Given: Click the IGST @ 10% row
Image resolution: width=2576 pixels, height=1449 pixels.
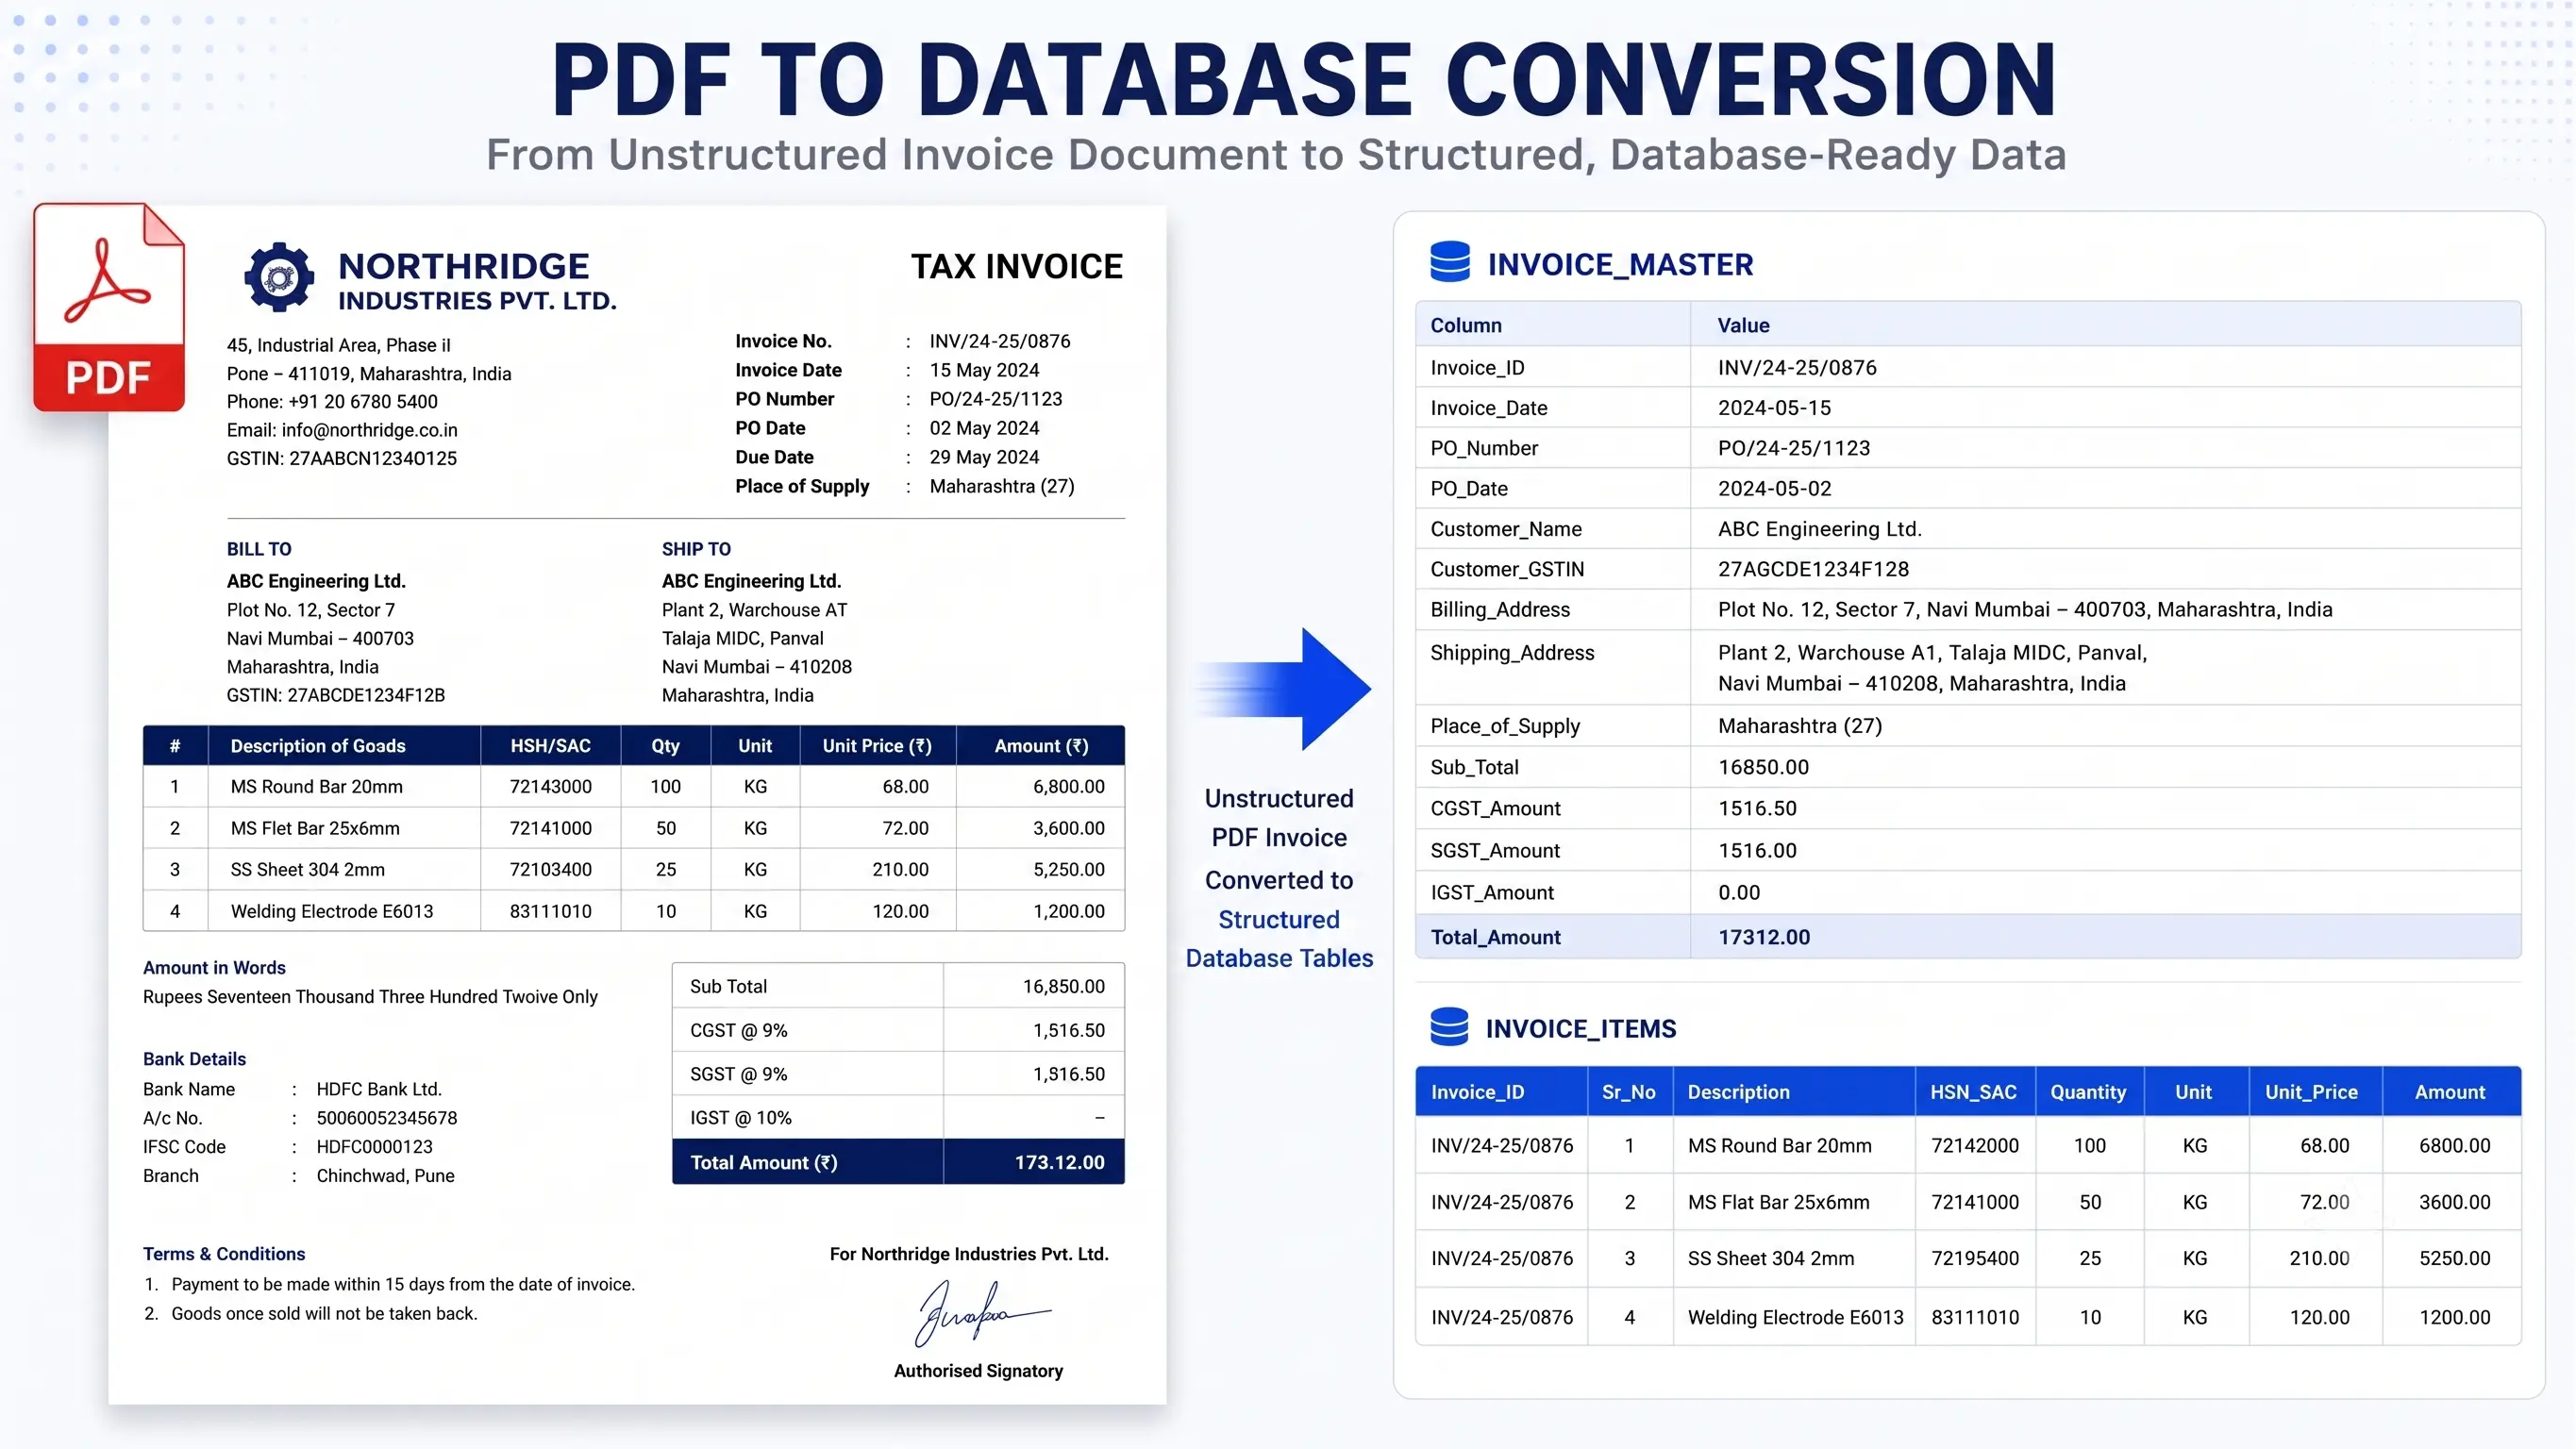Looking at the screenshot, I should pyautogui.click(x=898, y=1118).
